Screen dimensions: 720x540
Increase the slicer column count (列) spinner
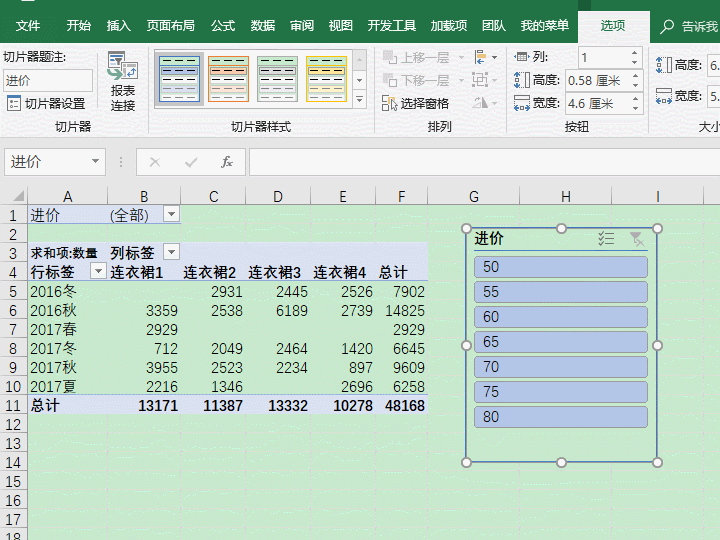click(634, 53)
